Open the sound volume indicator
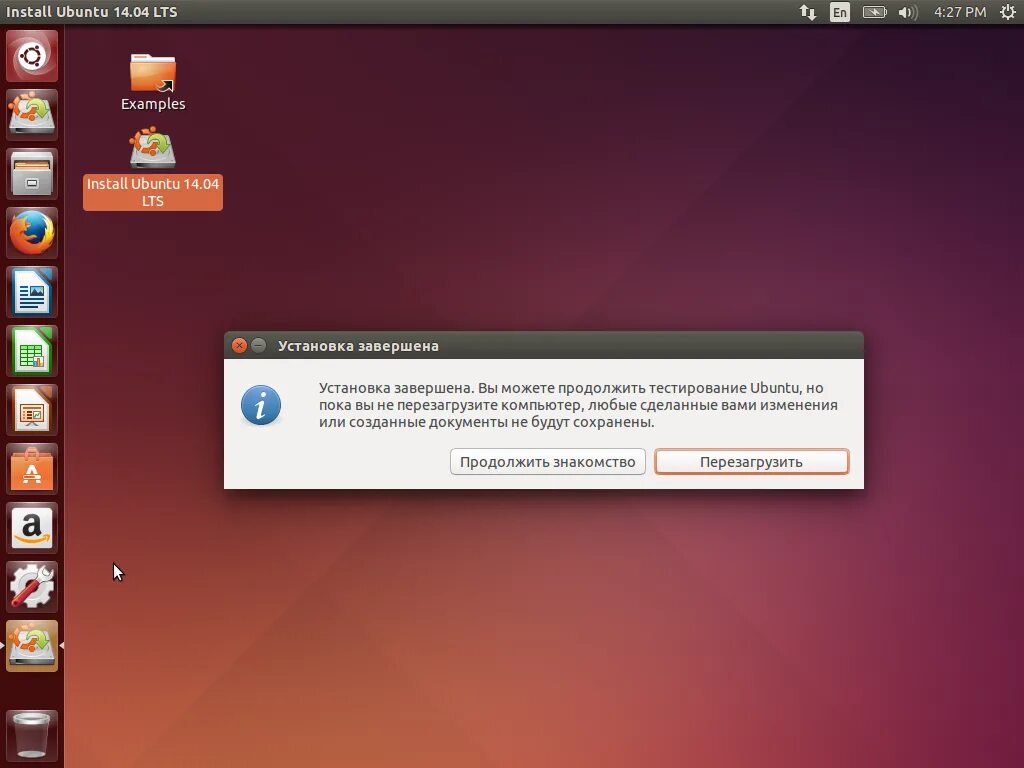Screen dimensions: 1024x768 coord(908,12)
